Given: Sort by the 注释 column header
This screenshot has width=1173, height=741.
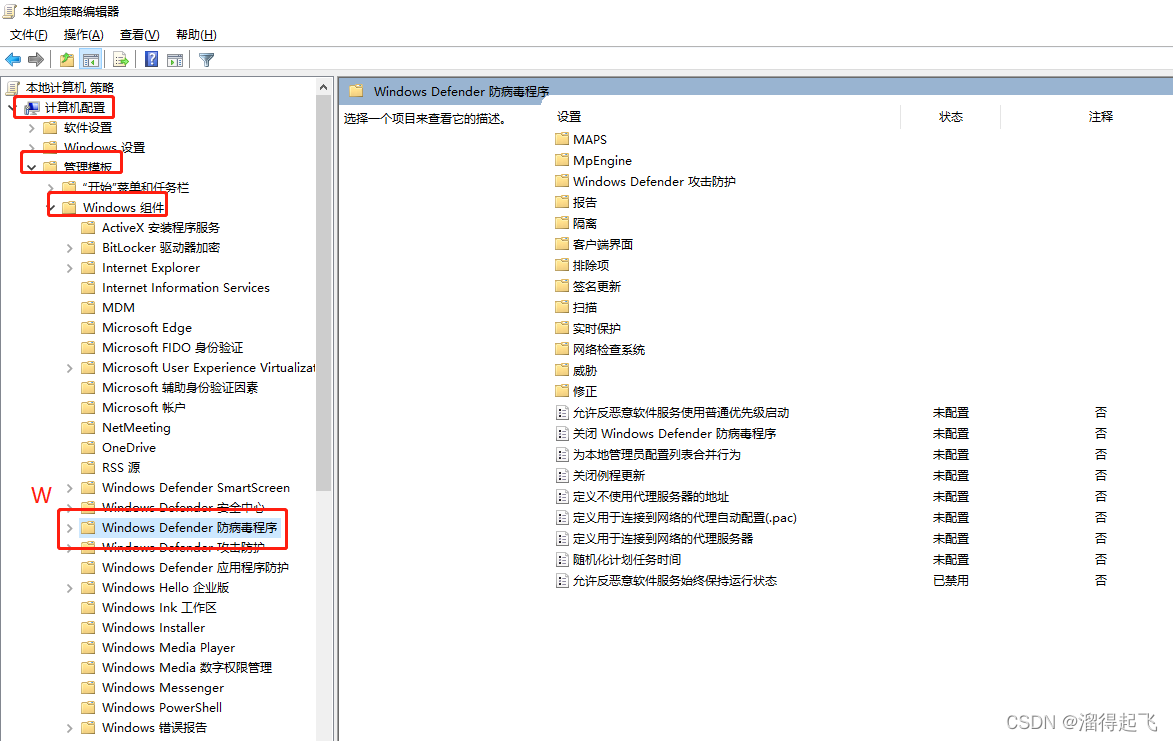Looking at the screenshot, I should (1100, 117).
